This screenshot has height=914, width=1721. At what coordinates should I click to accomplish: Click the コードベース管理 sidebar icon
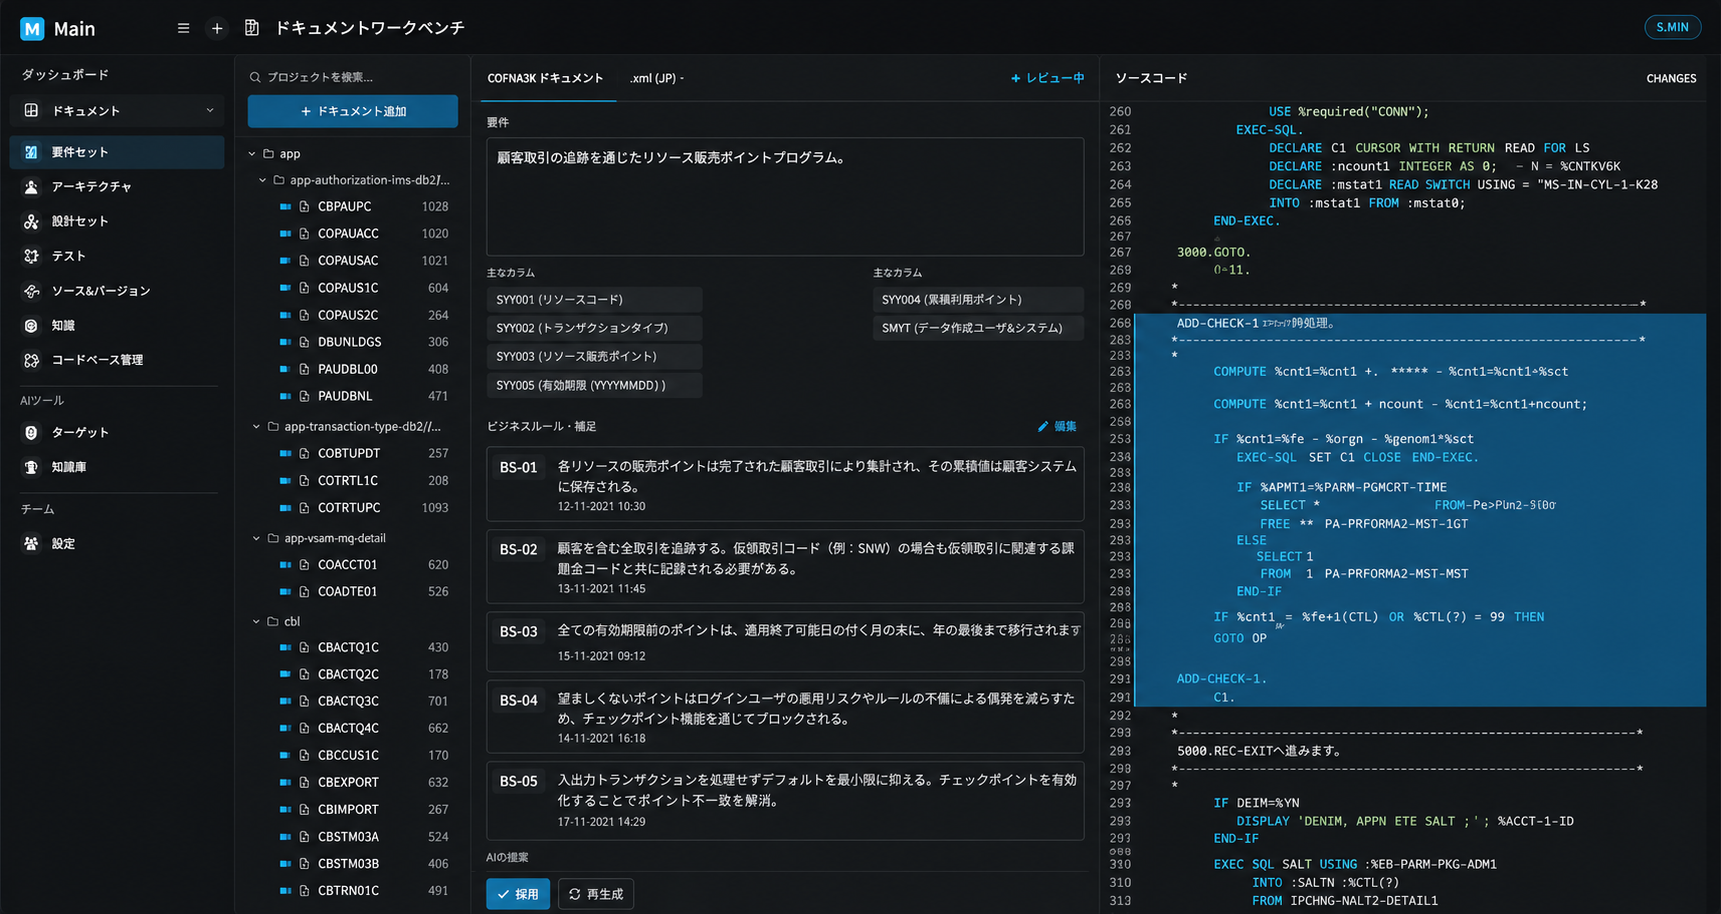[x=31, y=360]
